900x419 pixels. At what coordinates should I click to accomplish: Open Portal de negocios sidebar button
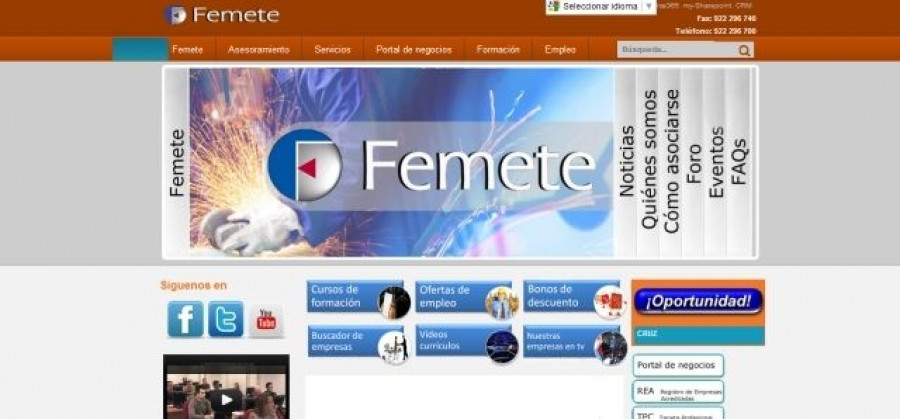pos(678,366)
